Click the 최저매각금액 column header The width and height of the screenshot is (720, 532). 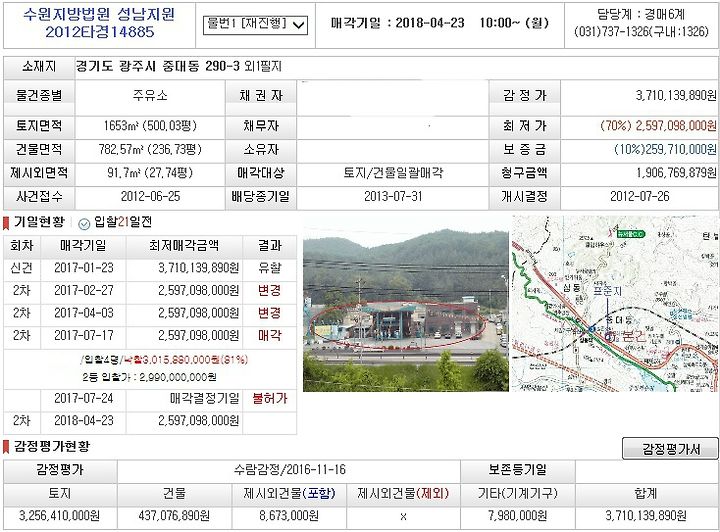pos(184,246)
